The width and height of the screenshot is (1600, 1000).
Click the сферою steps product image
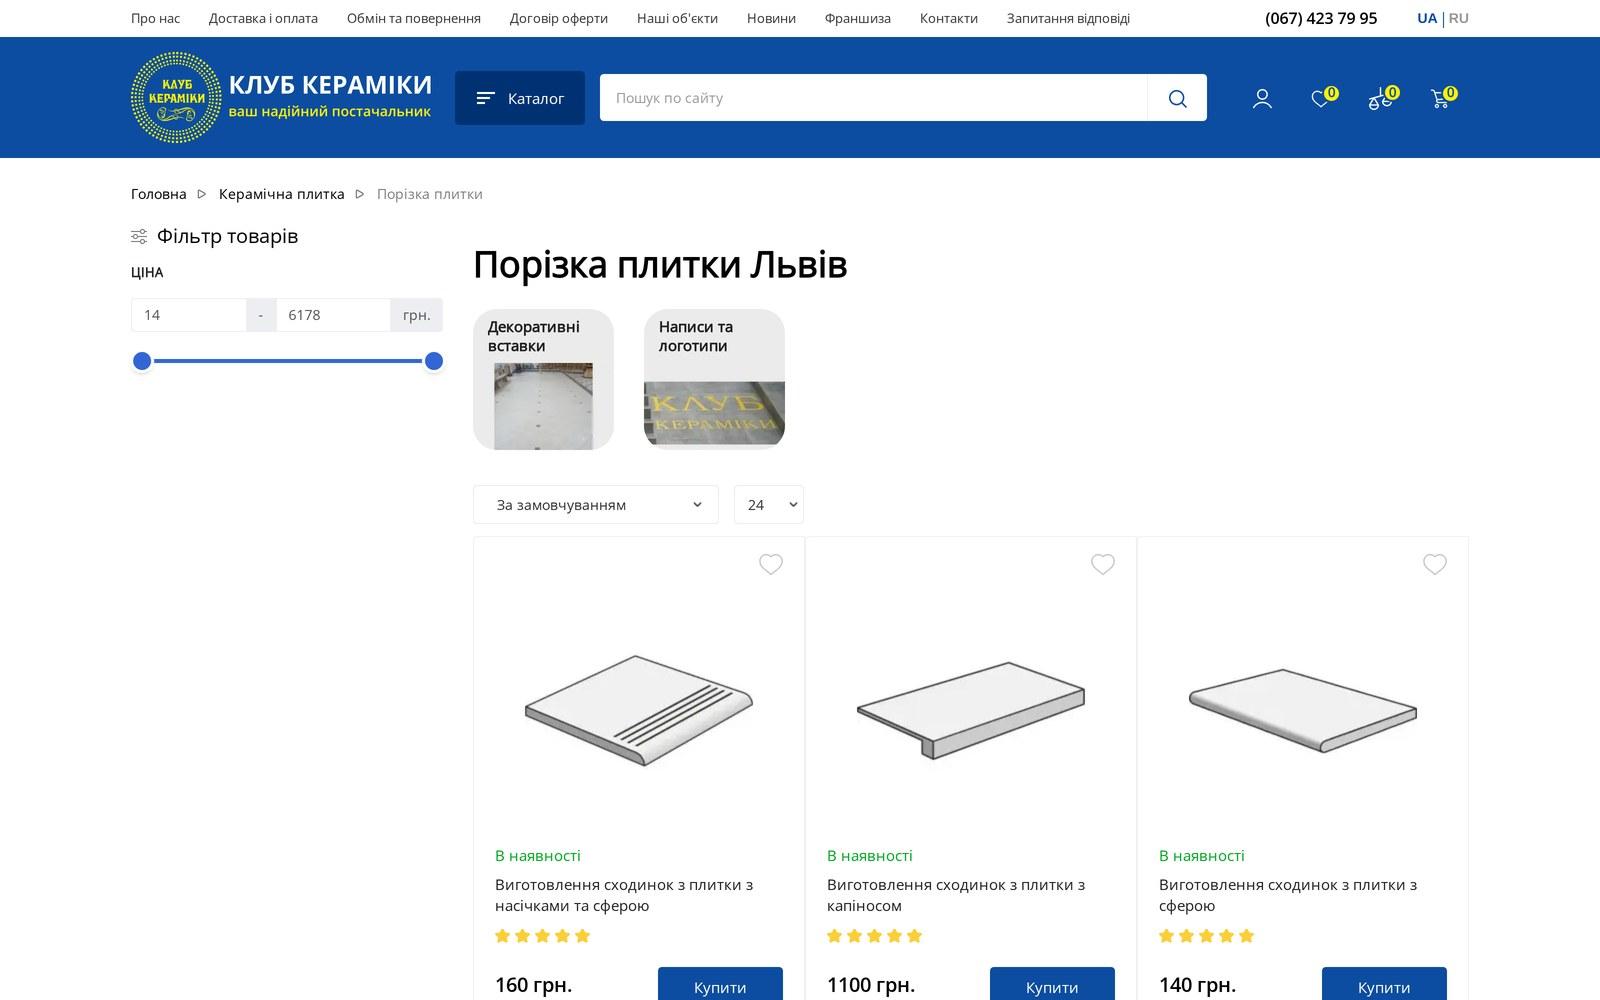(x=1303, y=711)
